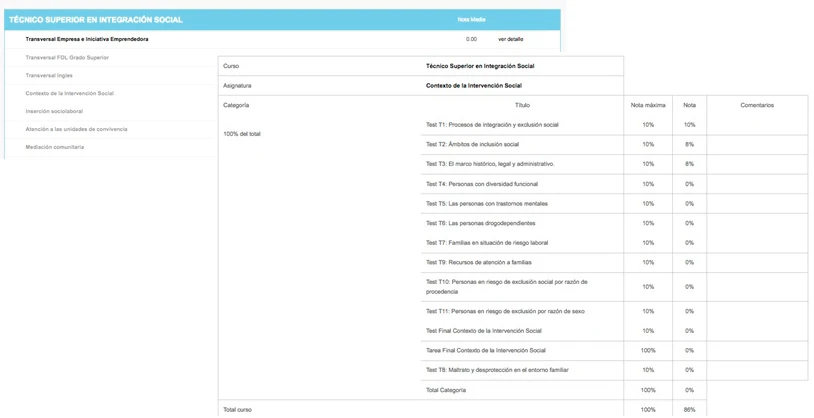Select Test T3: El marco histórico, legal y administrativo
This screenshot has width=814, height=418.
point(489,164)
